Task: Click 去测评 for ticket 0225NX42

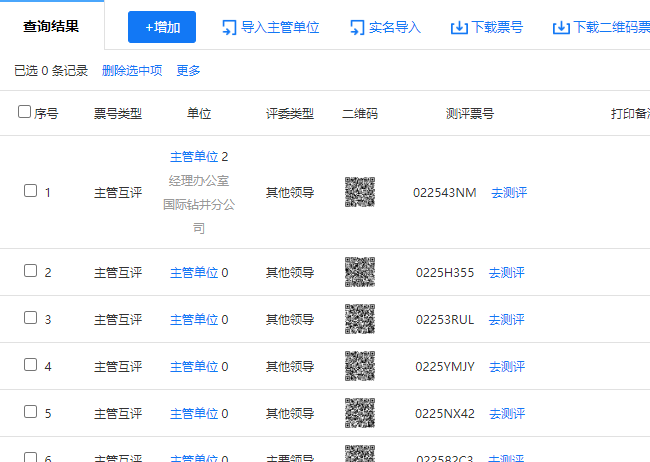Action: 507,413
